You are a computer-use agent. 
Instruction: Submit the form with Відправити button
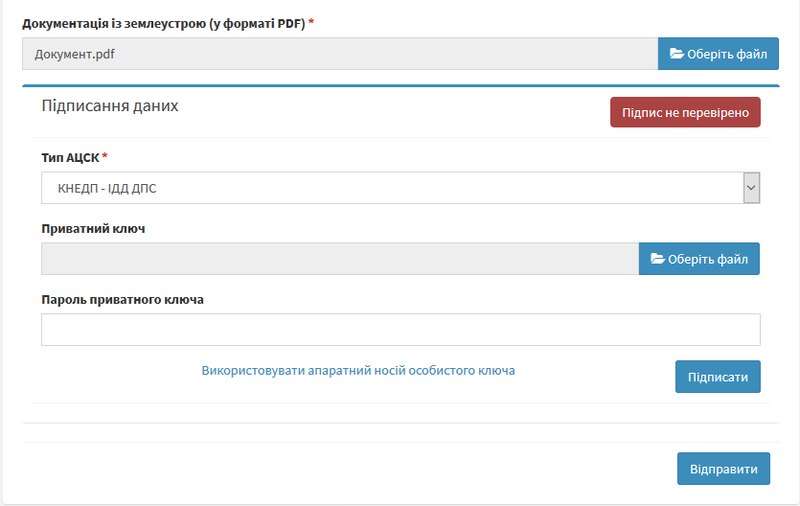coord(723,468)
